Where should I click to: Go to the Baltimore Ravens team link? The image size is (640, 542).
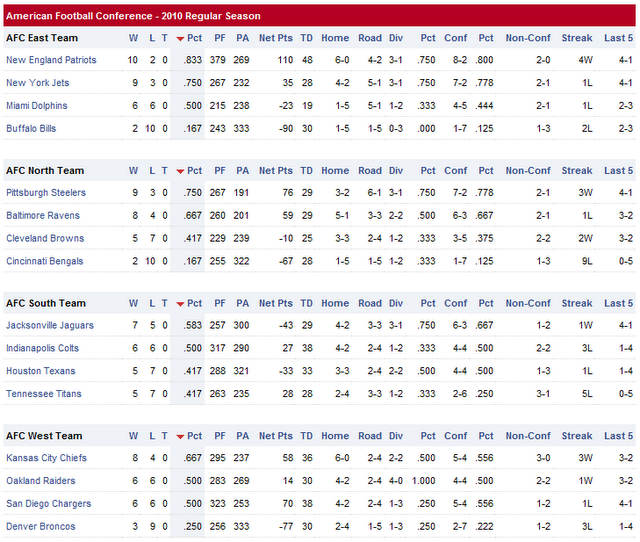tap(44, 215)
